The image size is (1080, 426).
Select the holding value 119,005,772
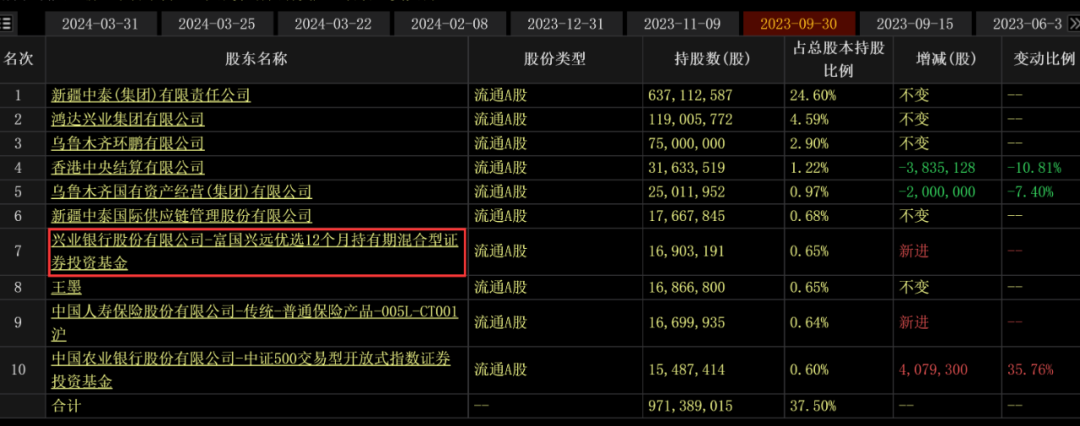pos(691,119)
